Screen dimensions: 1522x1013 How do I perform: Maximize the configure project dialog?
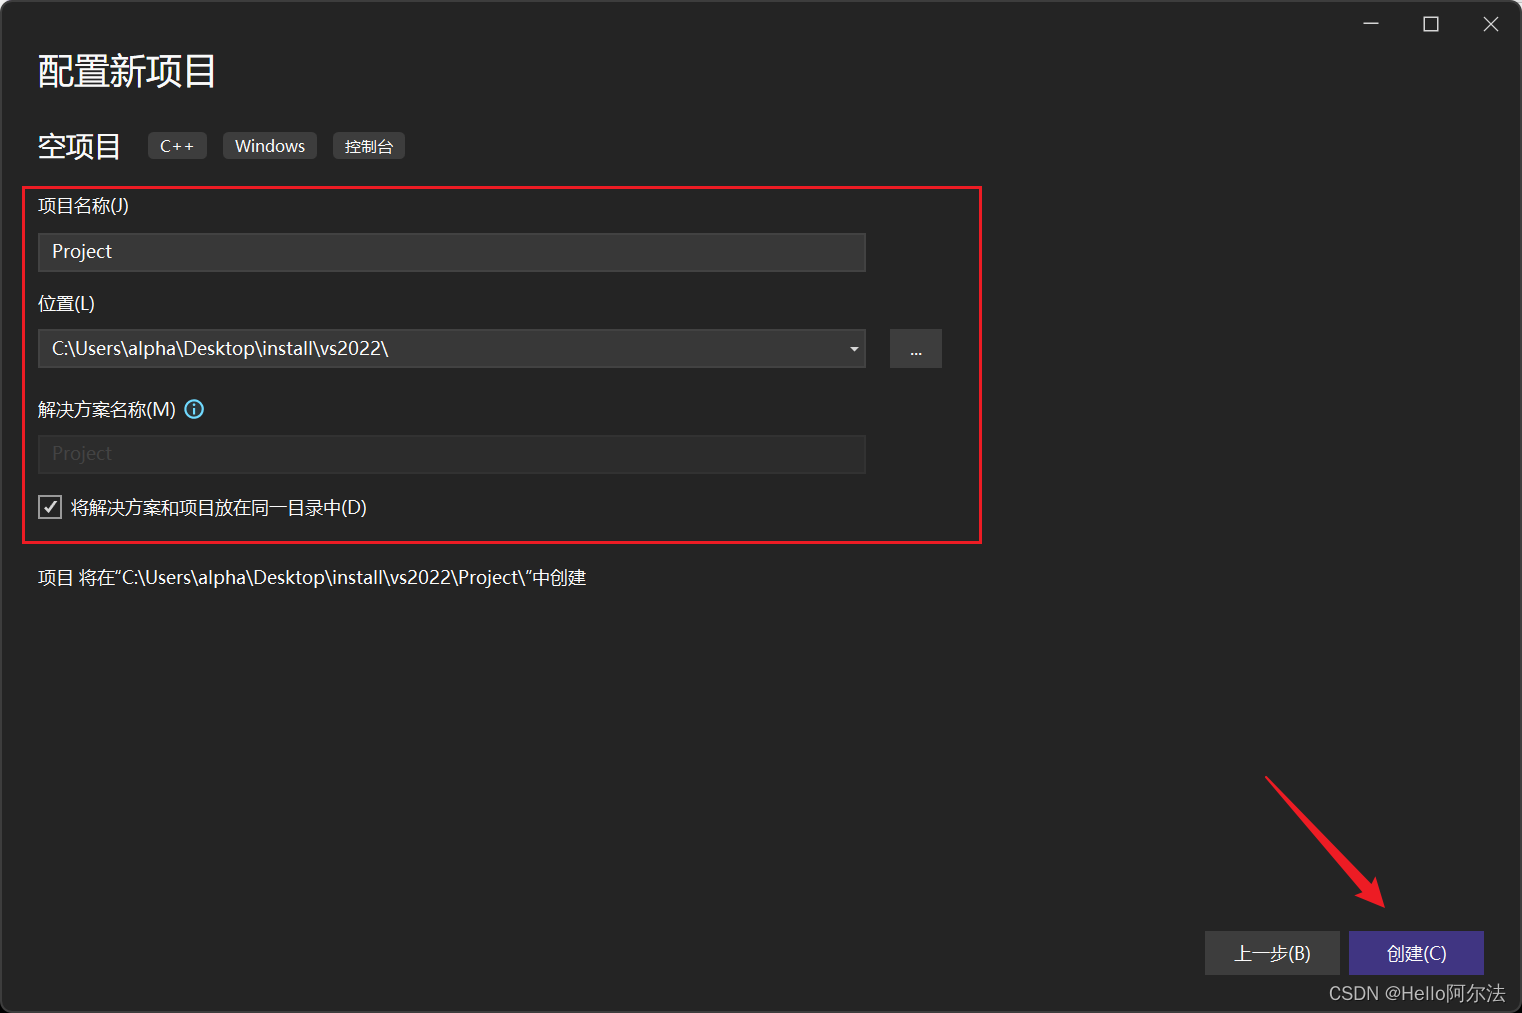(1431, 24)
